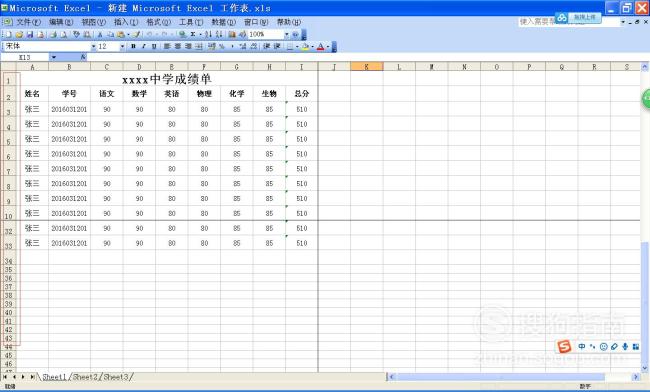Click the Cut scissors icon
650x392 pixels.
point(100,34)
